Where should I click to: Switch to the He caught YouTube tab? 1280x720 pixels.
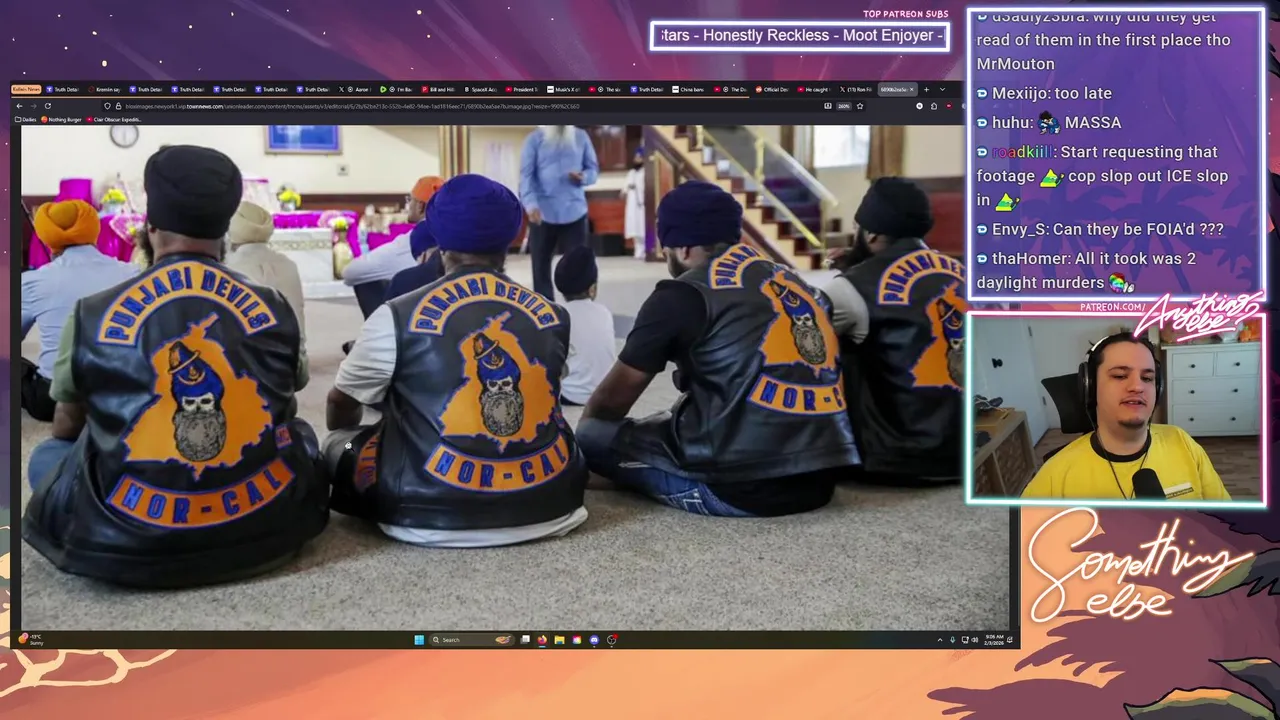point(813,89)
